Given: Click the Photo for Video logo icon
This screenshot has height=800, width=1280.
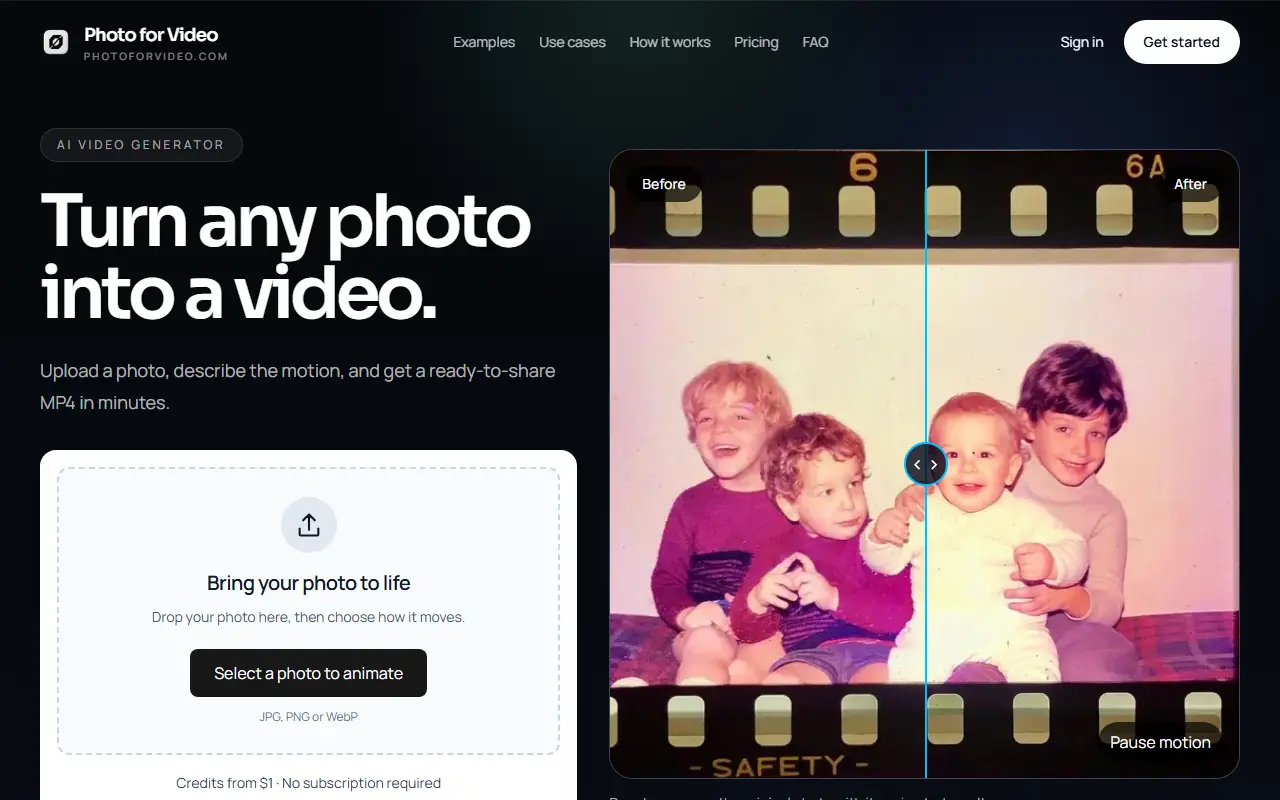Looking at the screenshot, I should click(x=56, y=42).
